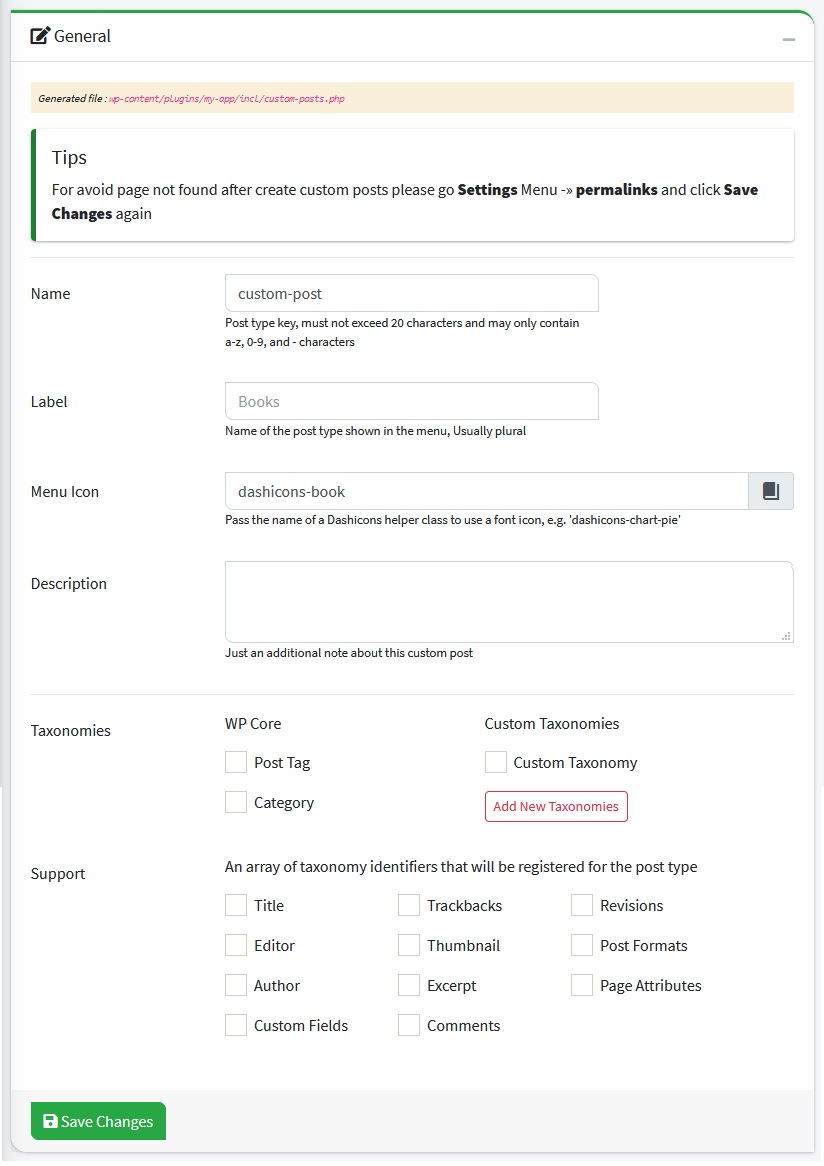Tick the Custom Taxonomy checkbox

495,762
